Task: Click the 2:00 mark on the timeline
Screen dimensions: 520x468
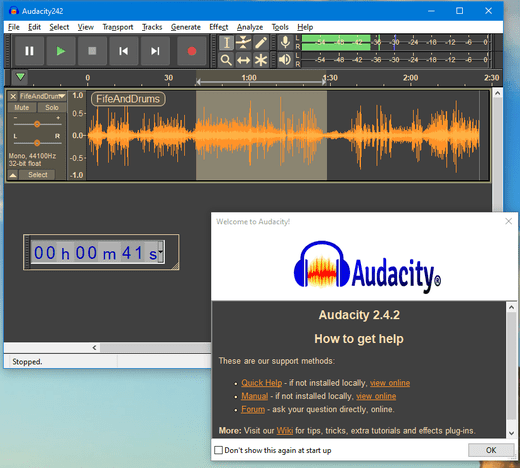Action: point(410,78)
